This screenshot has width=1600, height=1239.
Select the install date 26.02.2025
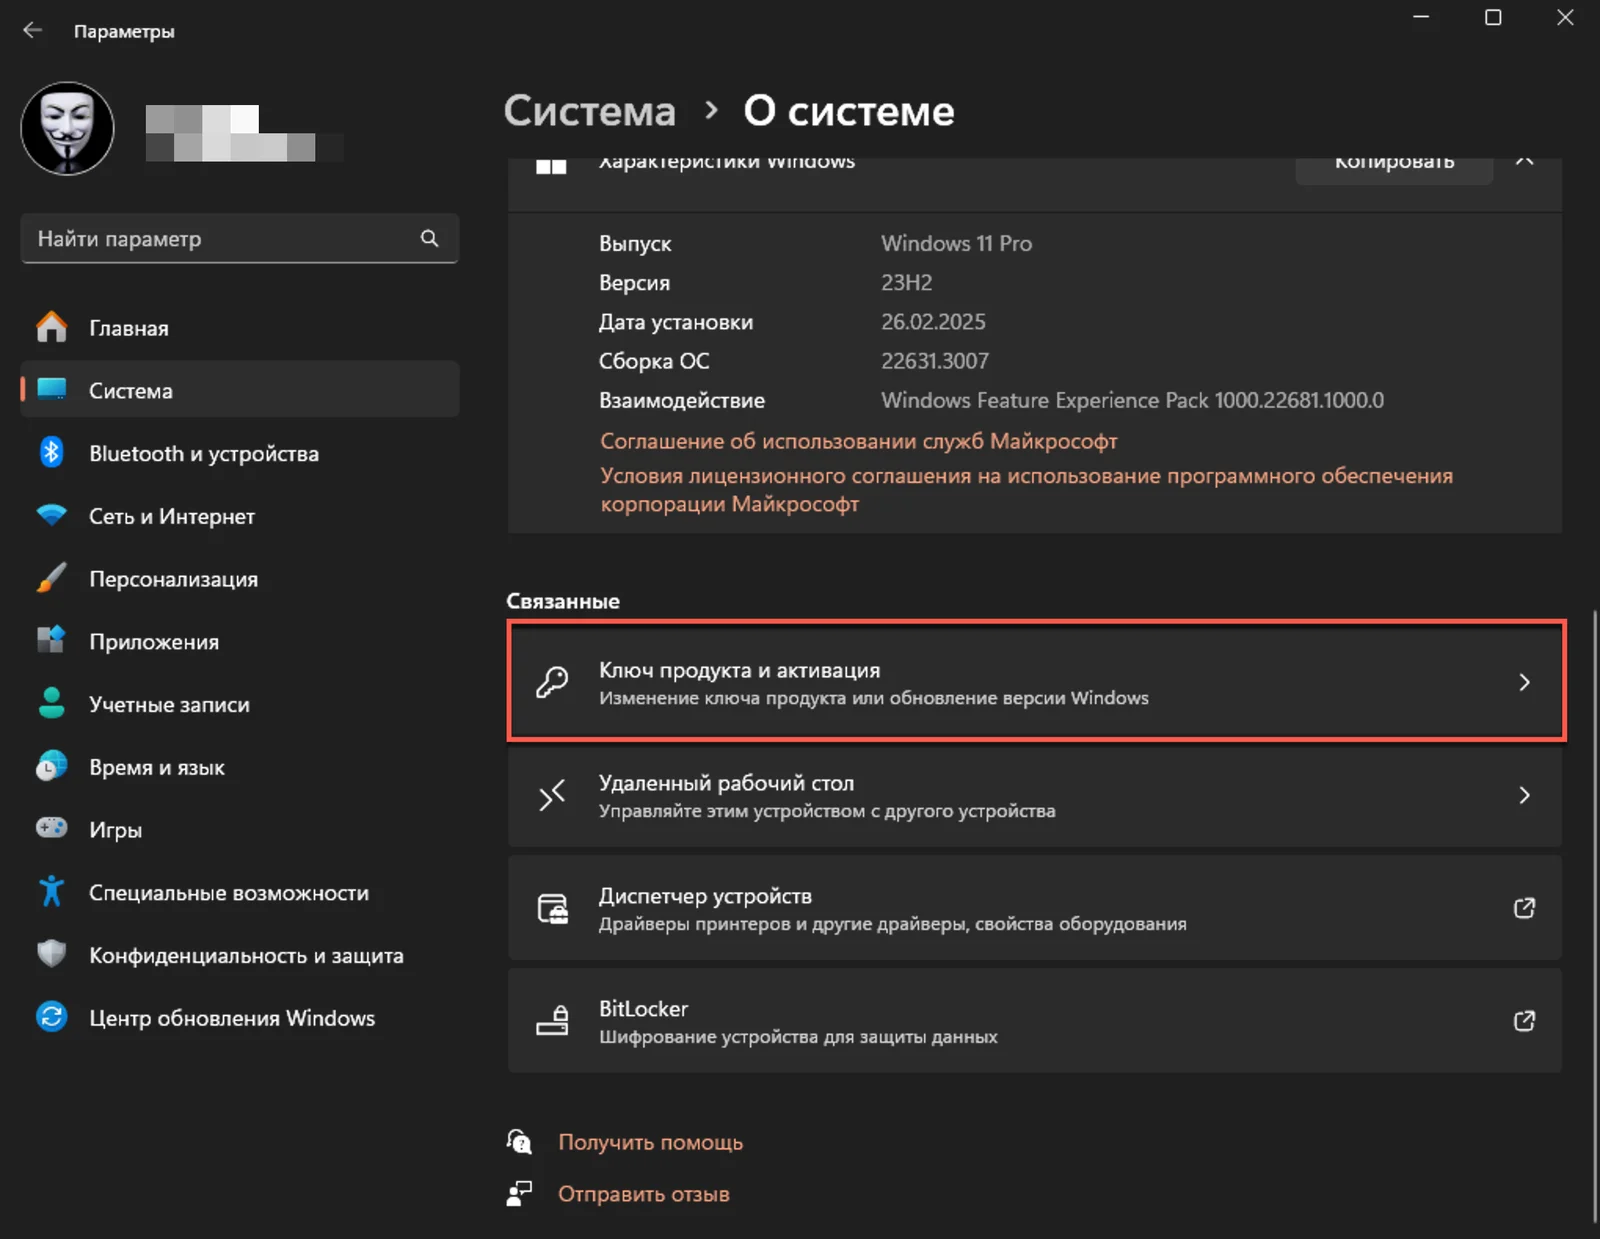pos(933,322)
